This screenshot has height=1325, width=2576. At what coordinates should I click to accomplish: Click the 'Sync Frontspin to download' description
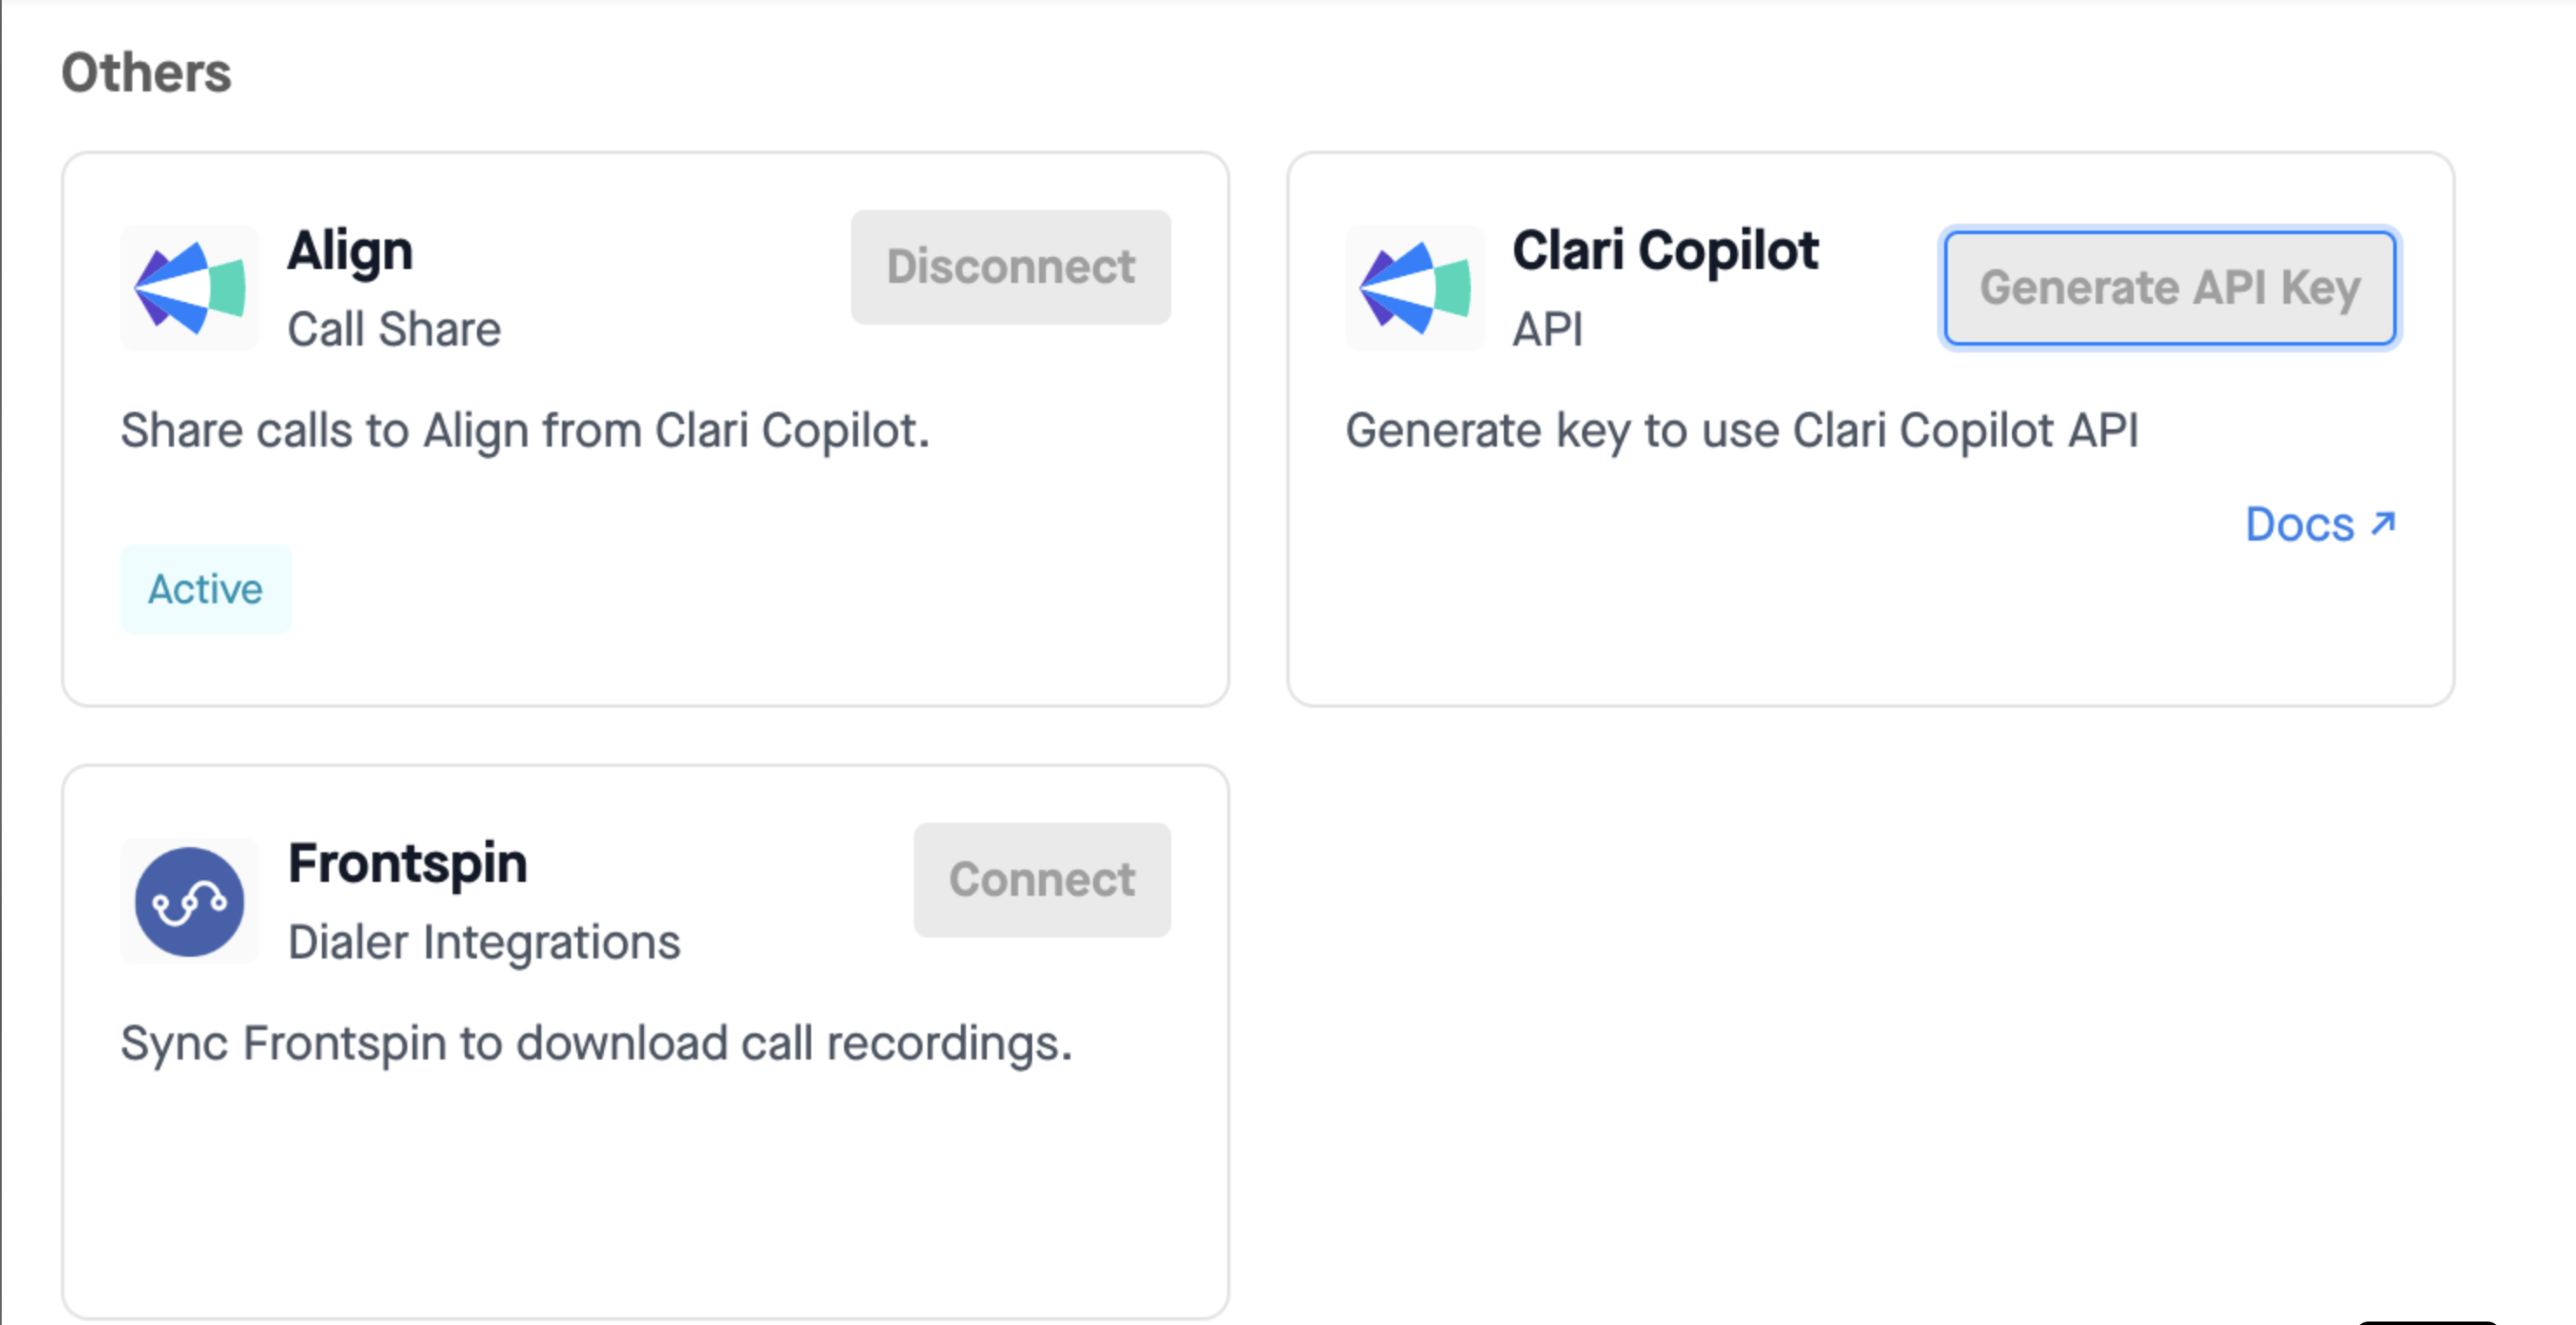(x=596, y=1044)
